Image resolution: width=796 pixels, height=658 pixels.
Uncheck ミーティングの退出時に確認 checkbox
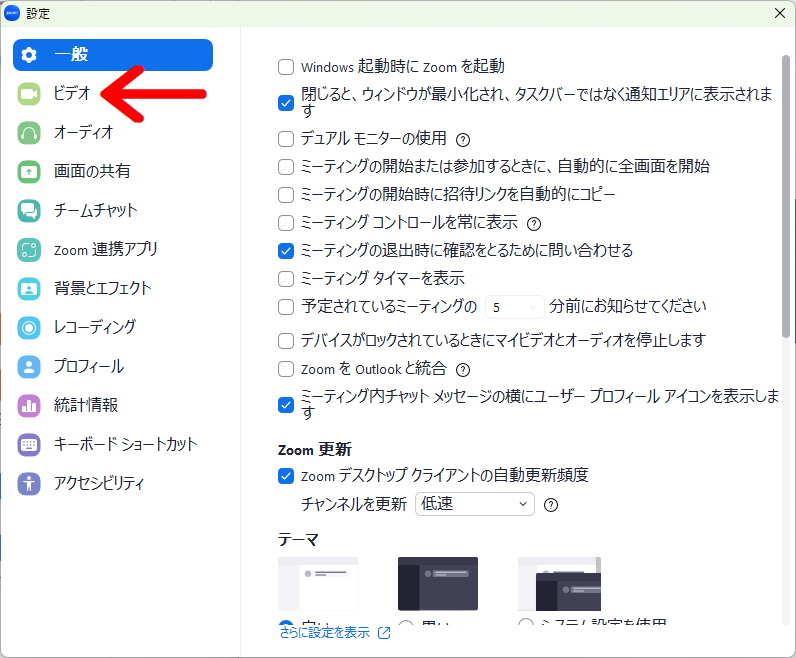point(286,251)
